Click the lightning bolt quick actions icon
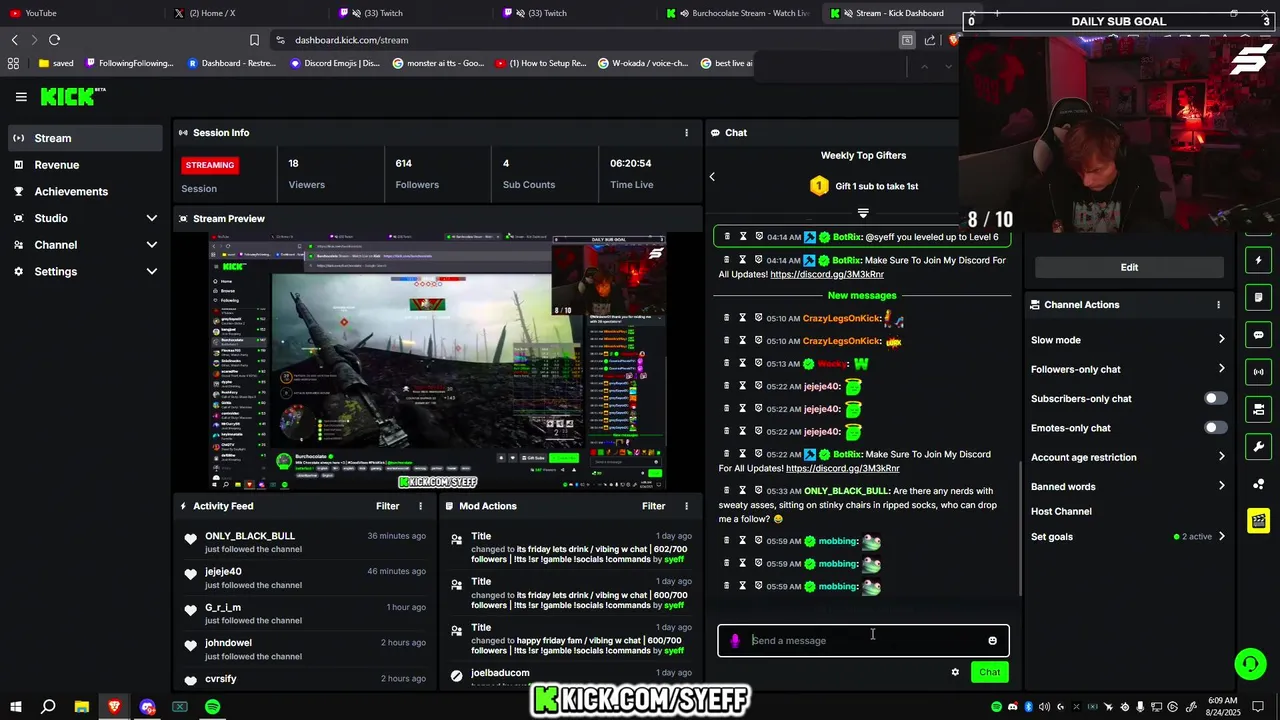1280x720 pixels. click(x=1259, y=260)
